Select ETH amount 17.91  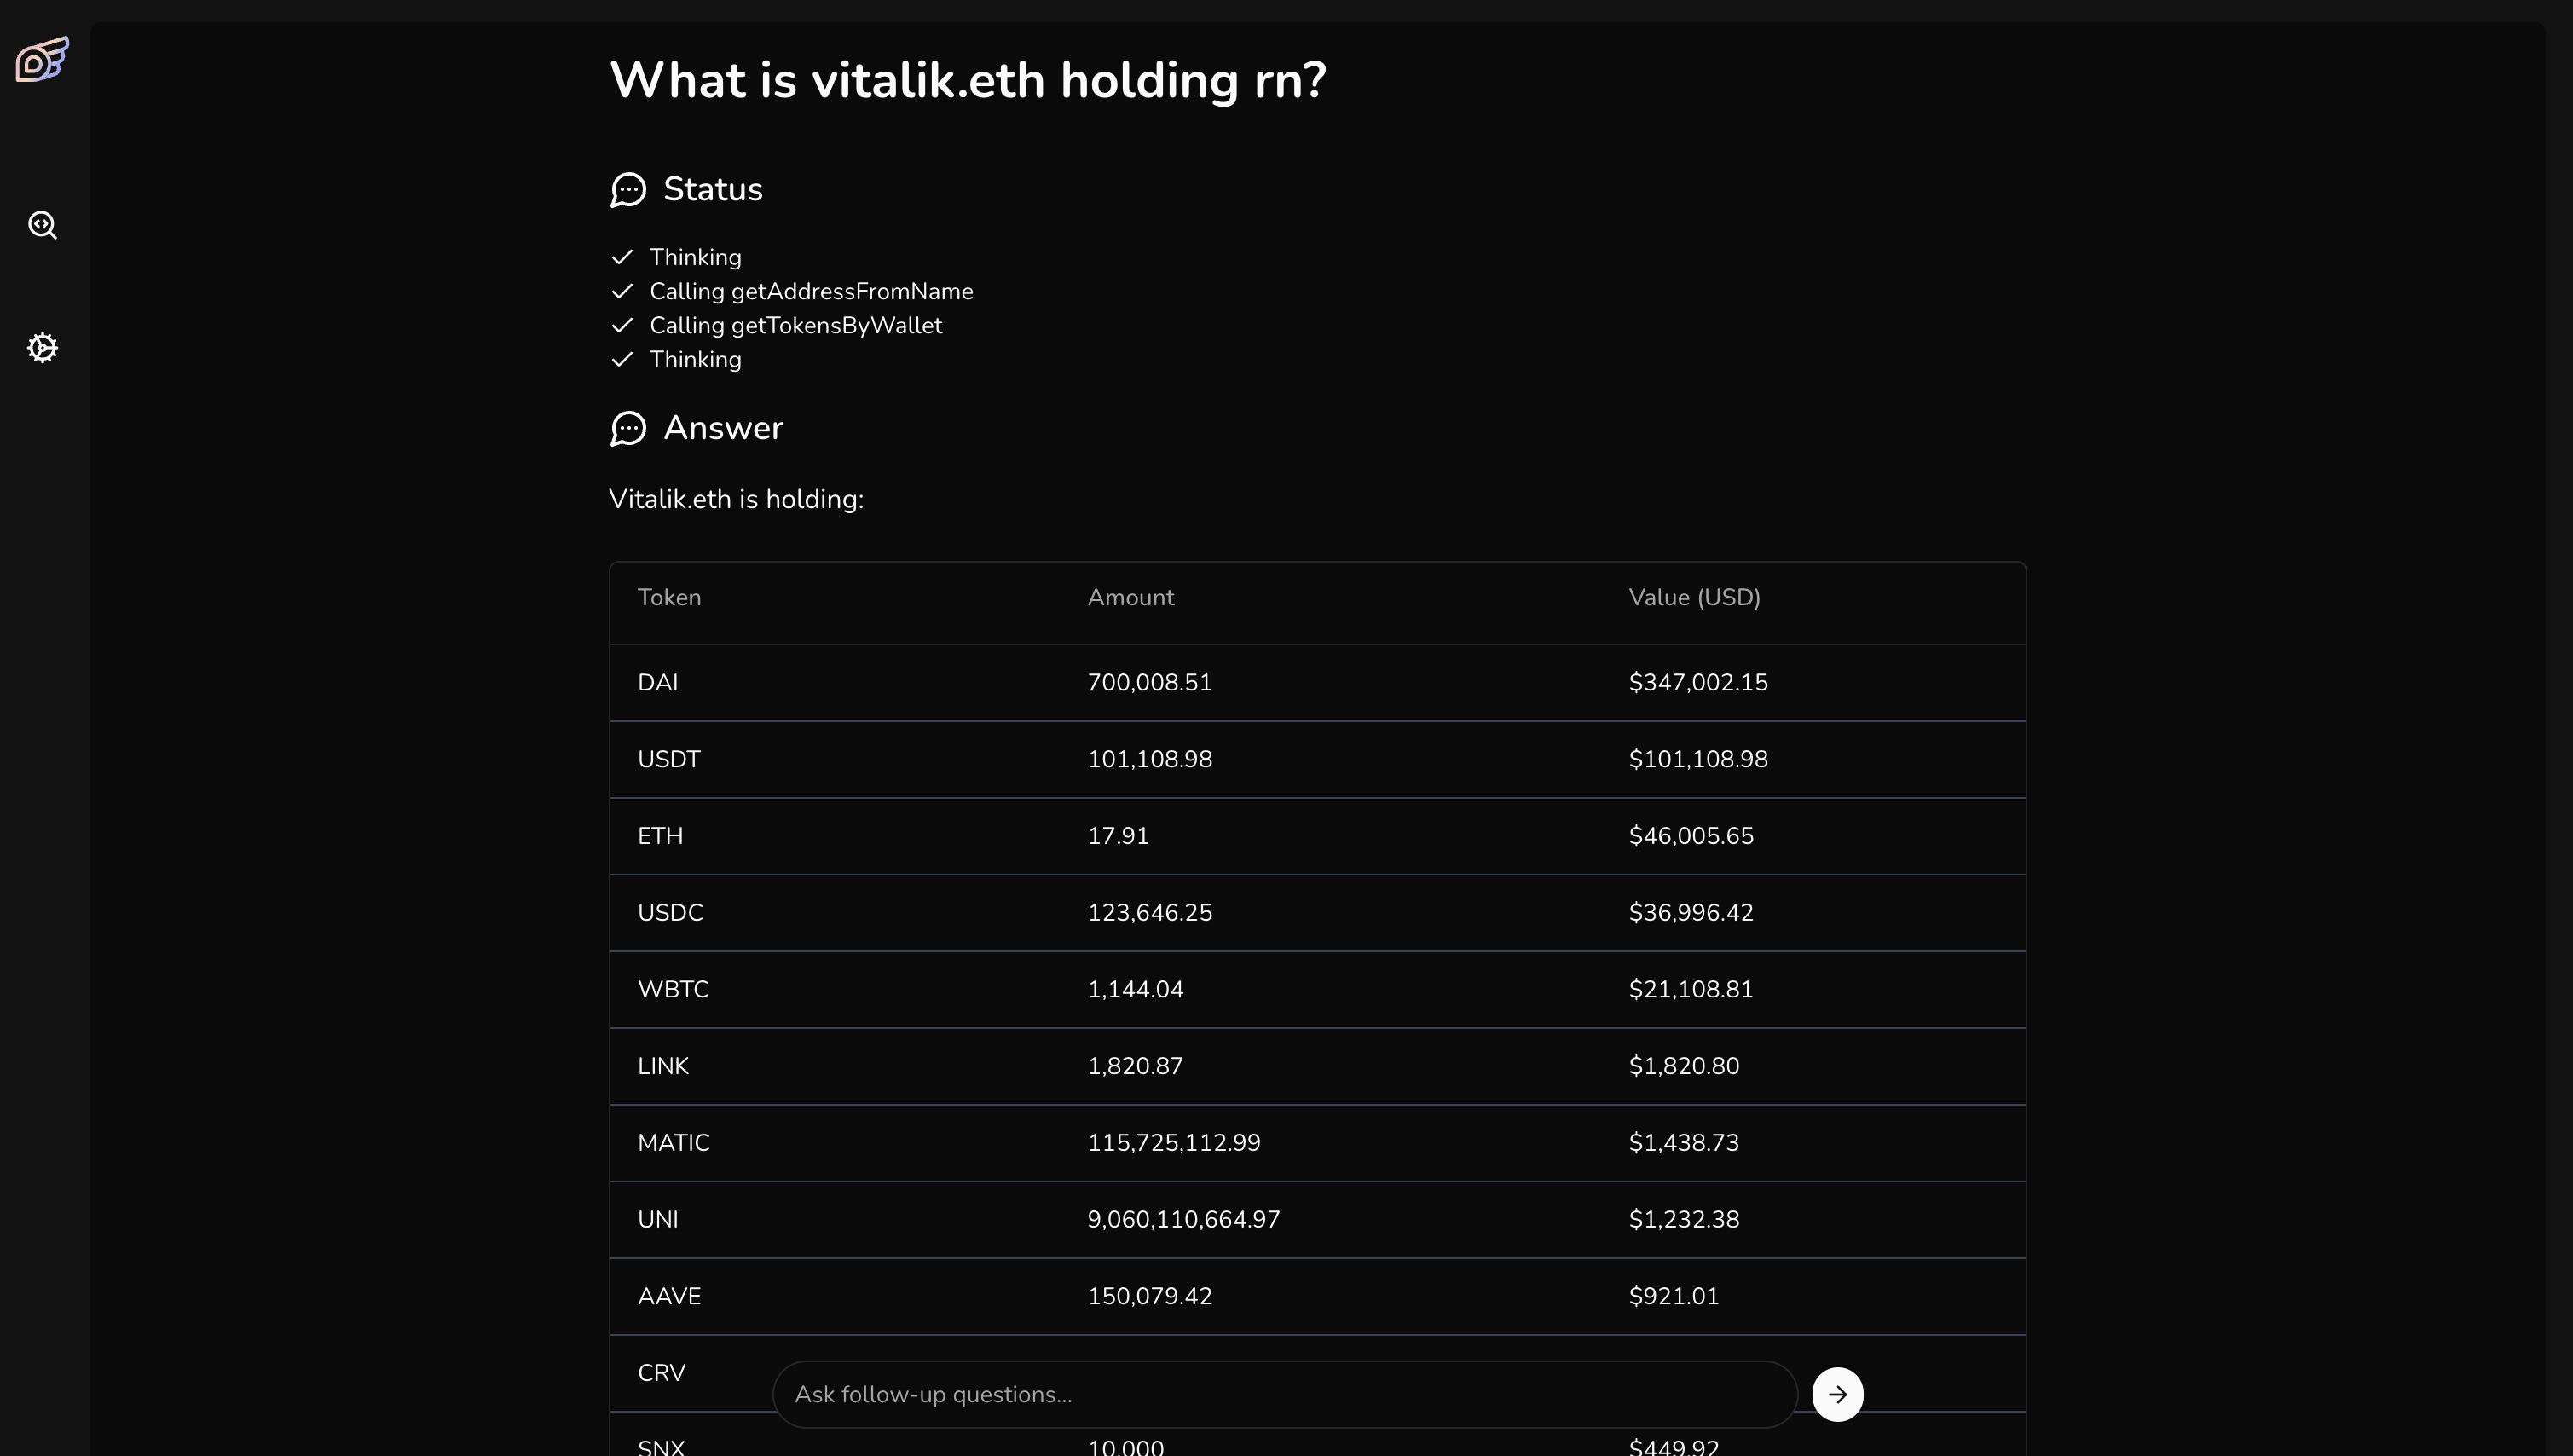pos(1118,836)
